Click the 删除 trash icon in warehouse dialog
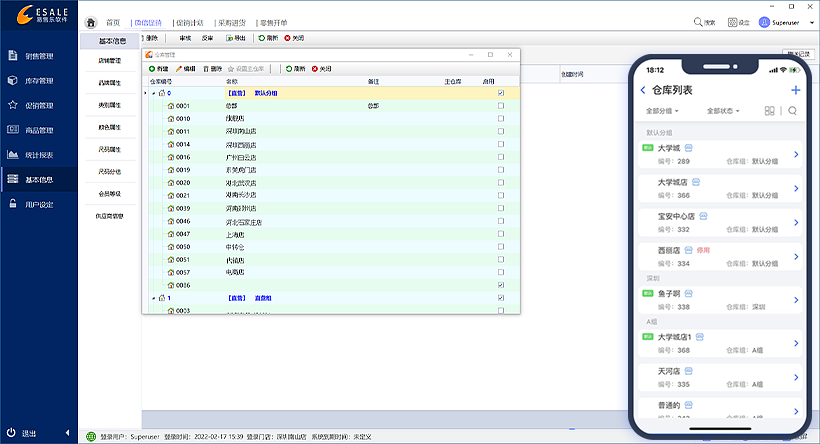Screen dimensions: 820x444 pos(206,69)
